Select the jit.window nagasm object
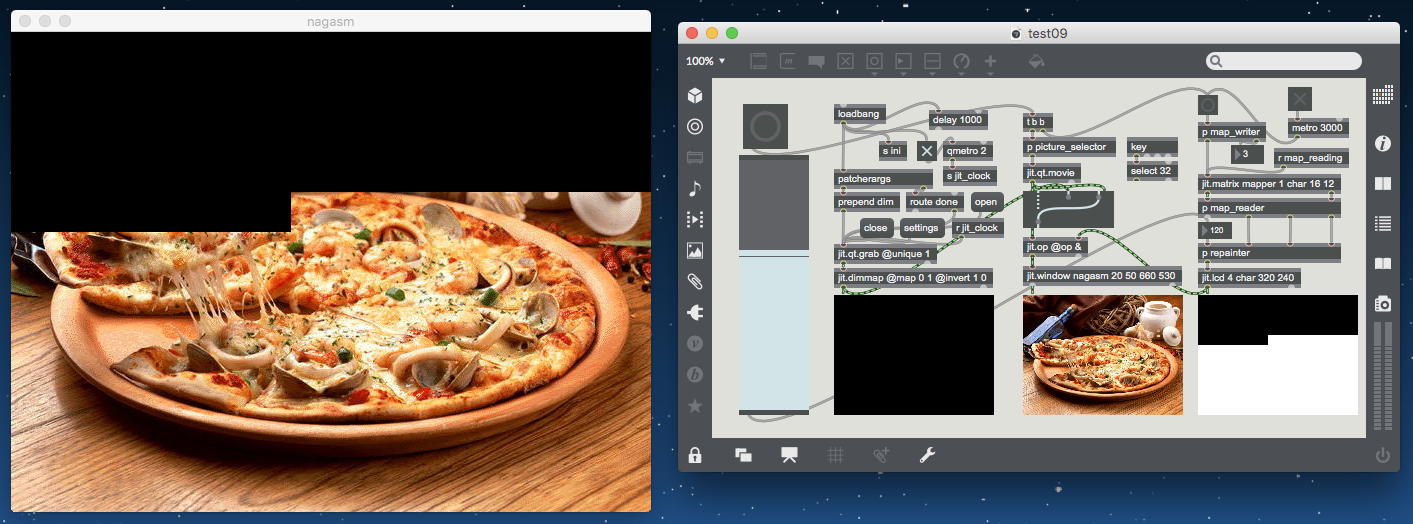The width and height of the screenshot is (1413, 524). pos(1103,275)
